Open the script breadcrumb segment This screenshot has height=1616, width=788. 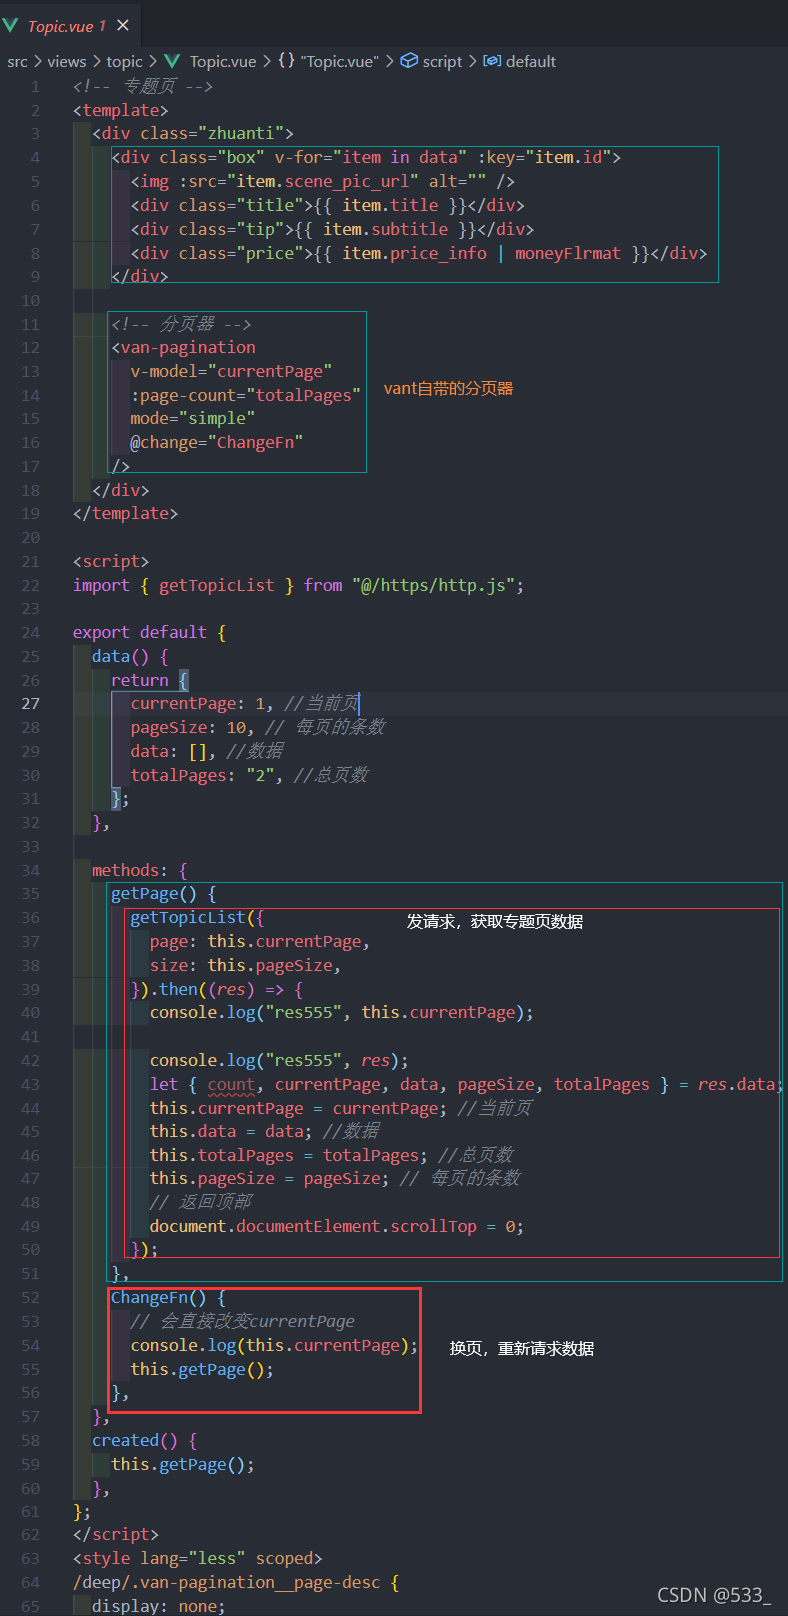442,62
